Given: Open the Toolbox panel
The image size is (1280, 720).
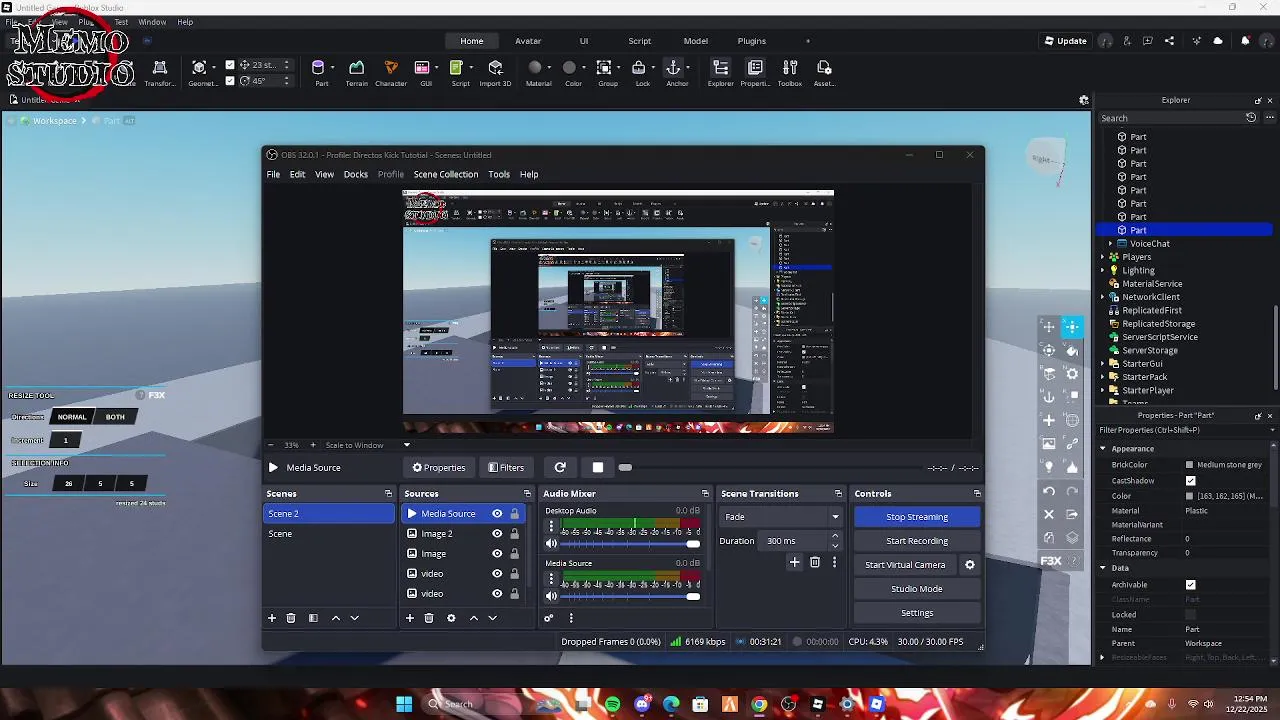Looking at the screenshot, I should (x=790, y=72).
